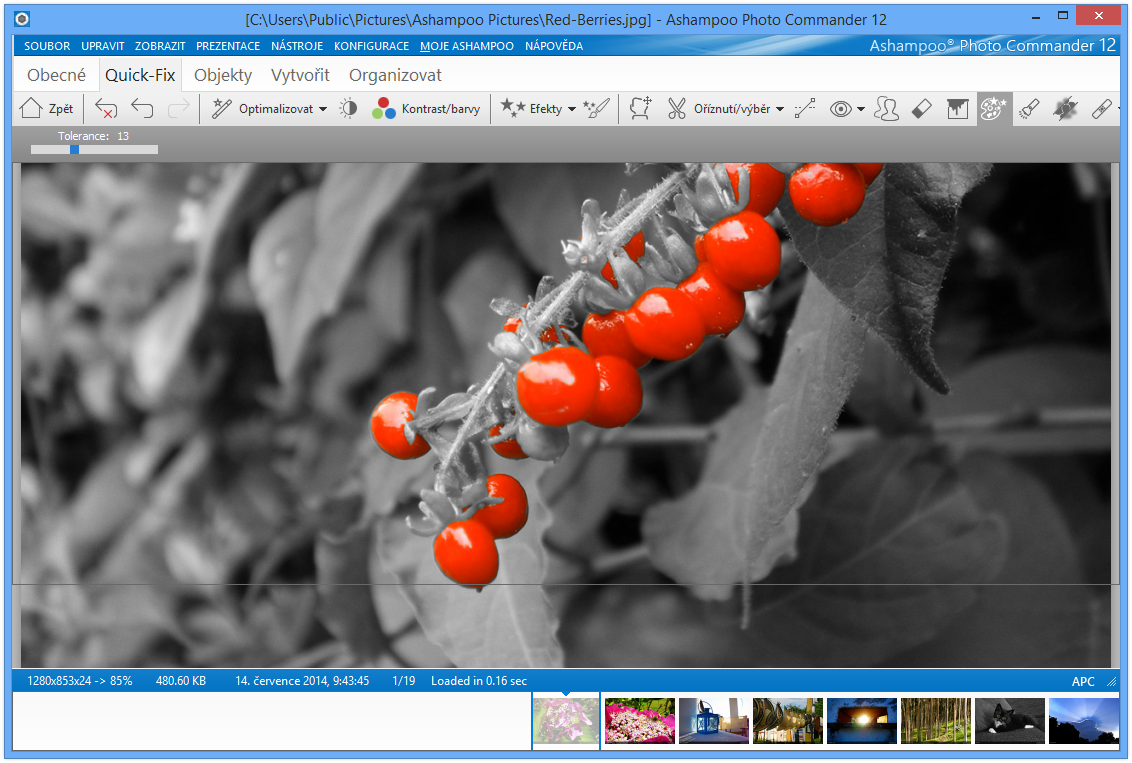Select the Quick-Fix tab
1132x763 pixels.
tap(140, 75)
